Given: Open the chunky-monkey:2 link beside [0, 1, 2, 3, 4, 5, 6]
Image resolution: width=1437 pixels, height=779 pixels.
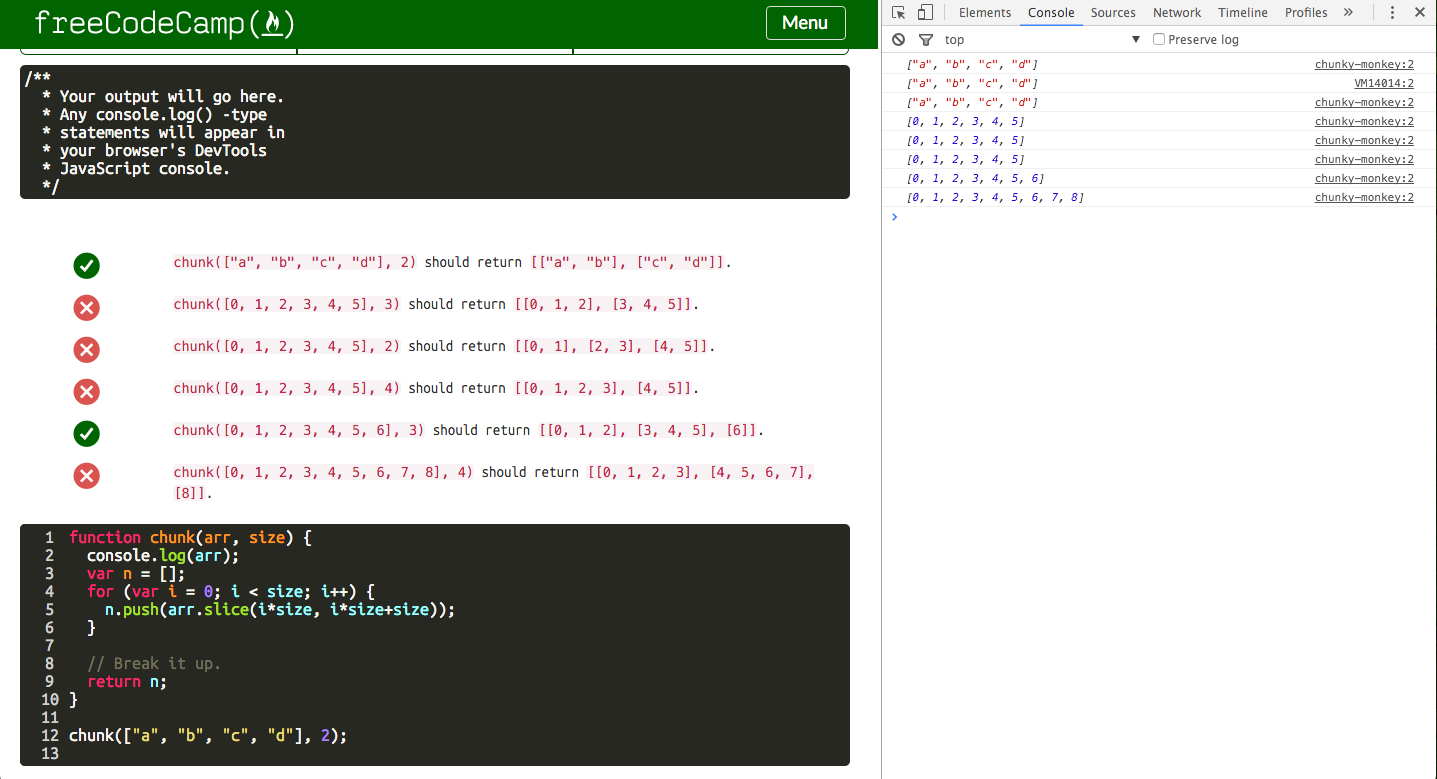Looking at the screenshot, I should click(1364, 179).
